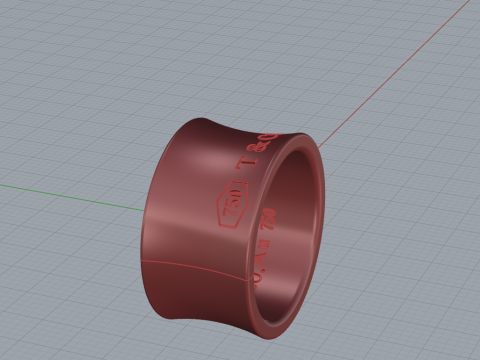Click the green axis line

72,197
